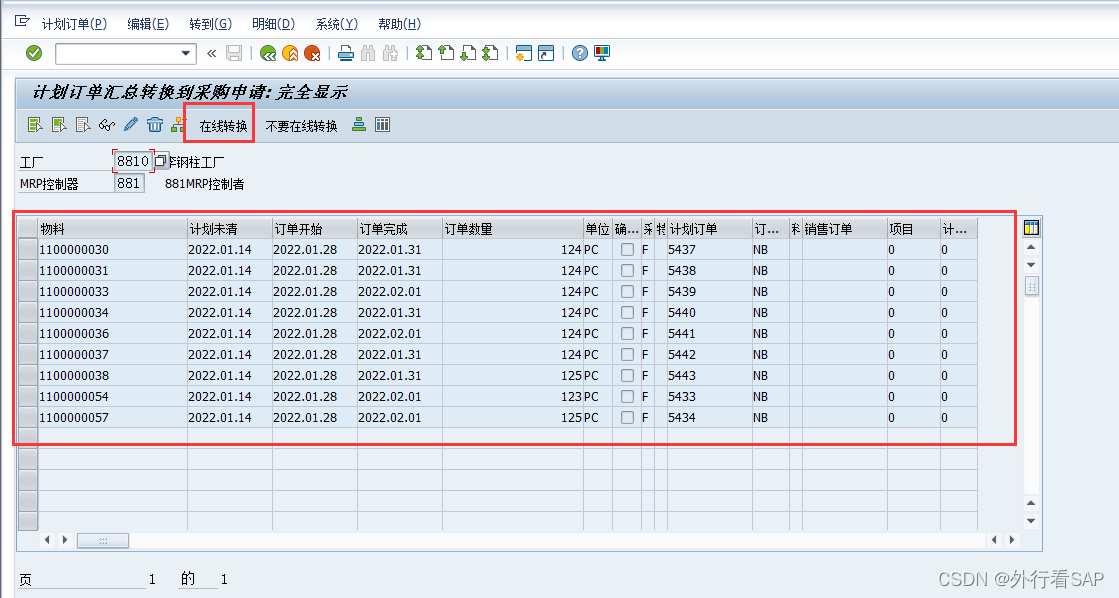Open the Help question mark icon
This screenshot has height=598, width=1119.
[x=579, y=53]
